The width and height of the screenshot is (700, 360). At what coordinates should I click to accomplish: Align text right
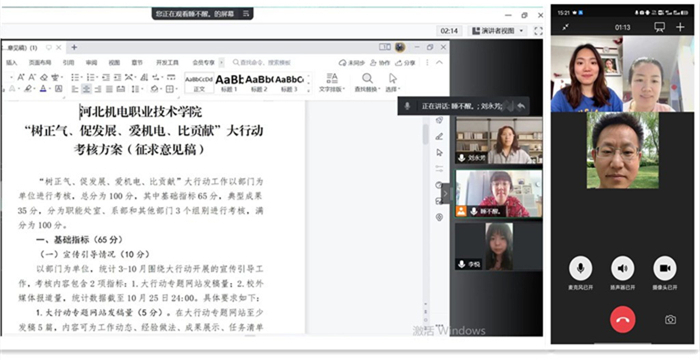pos(98,89)
